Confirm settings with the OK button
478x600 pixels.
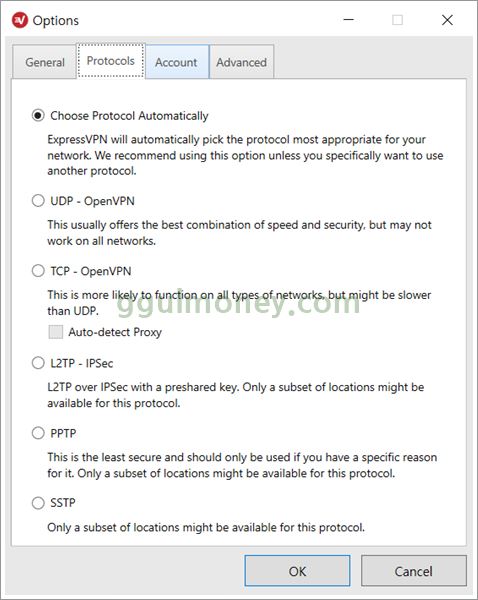[297, 571]
